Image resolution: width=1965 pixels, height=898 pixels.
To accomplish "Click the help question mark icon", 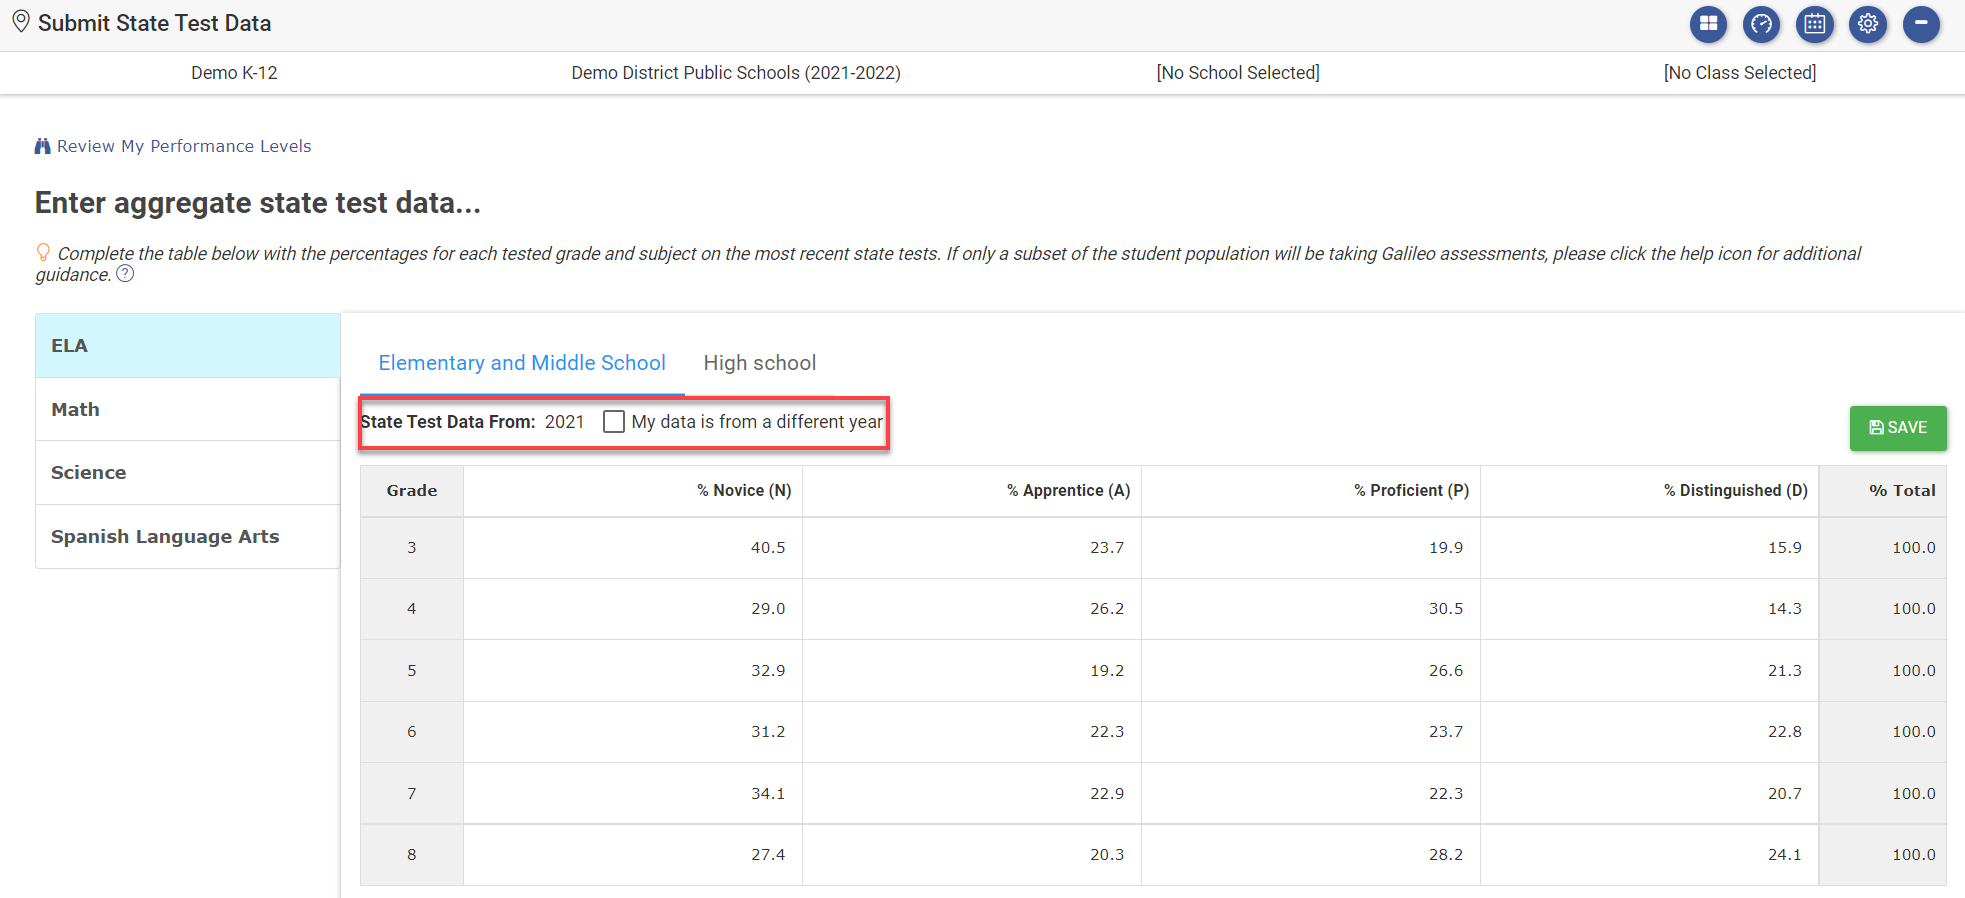I will click(x=125, y=274).
